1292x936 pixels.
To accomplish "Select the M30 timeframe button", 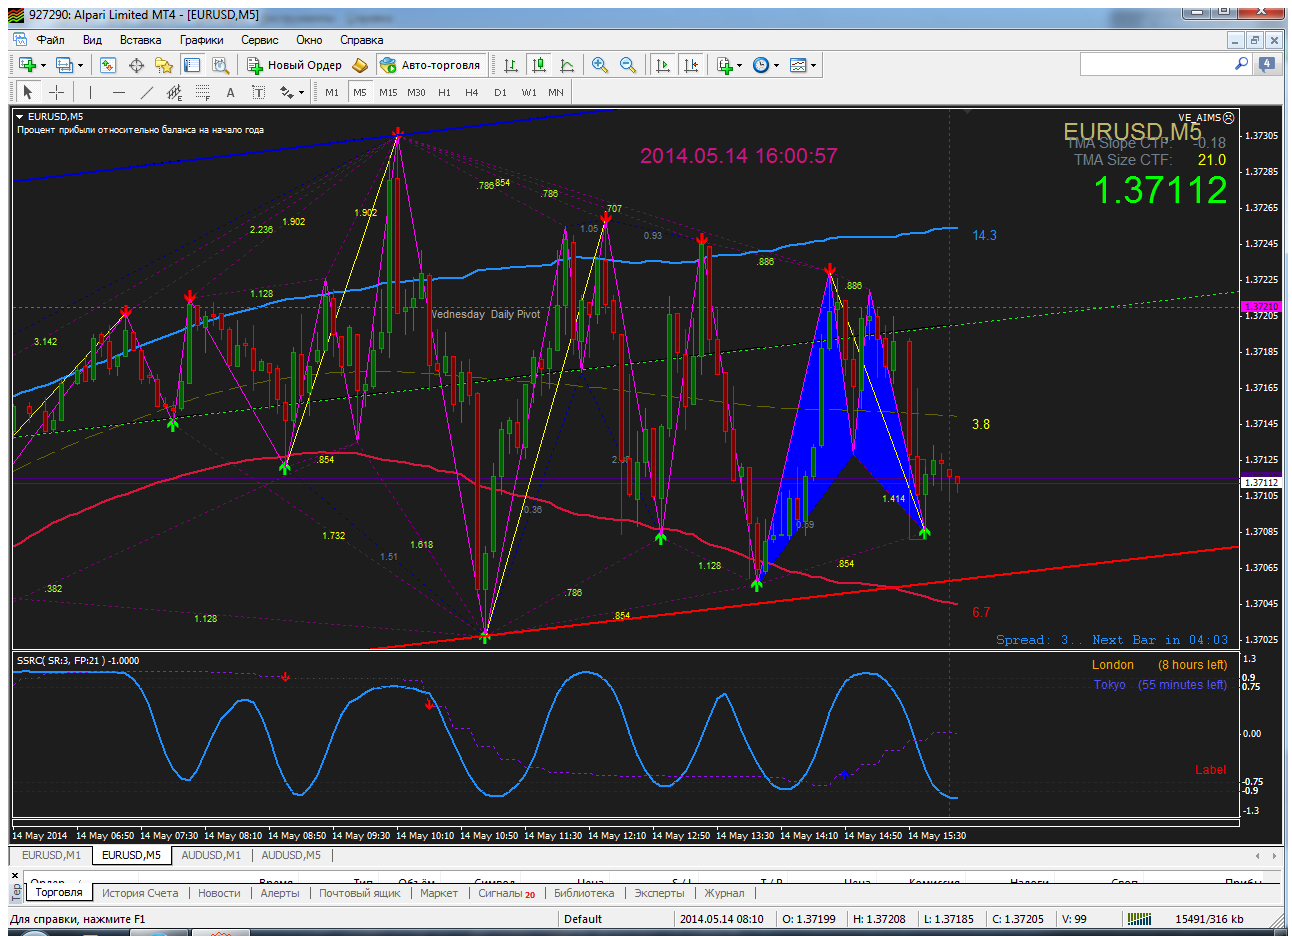I will [x=416, y=92].
